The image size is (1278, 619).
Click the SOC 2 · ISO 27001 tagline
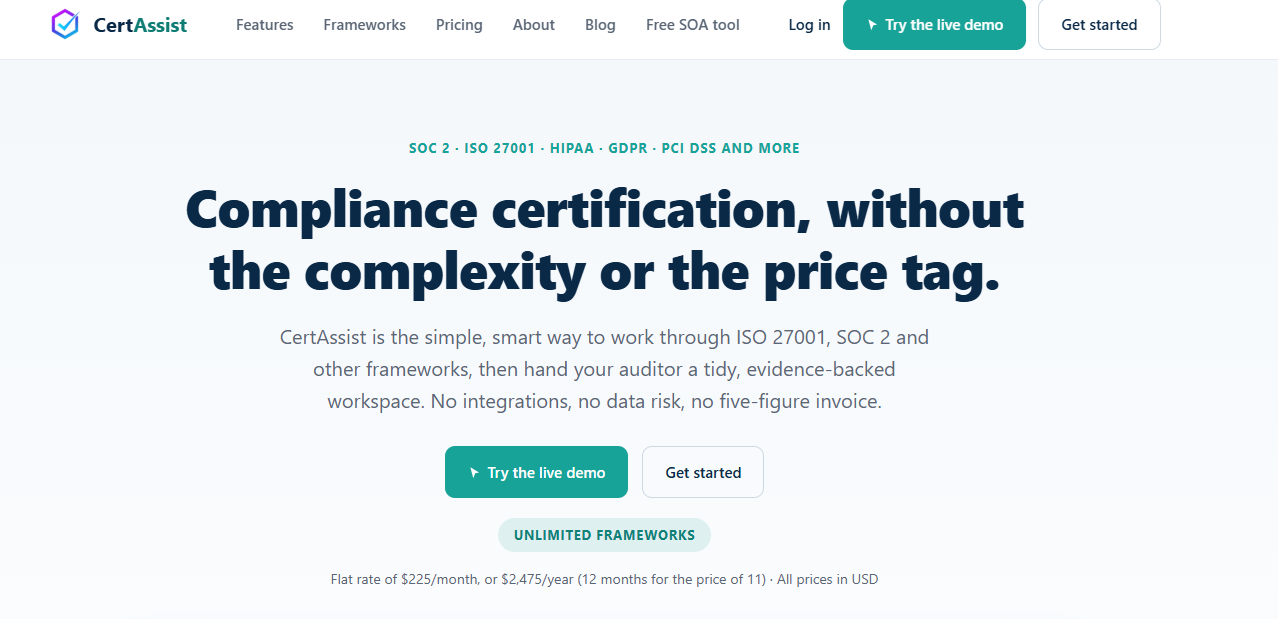point(604,148)
